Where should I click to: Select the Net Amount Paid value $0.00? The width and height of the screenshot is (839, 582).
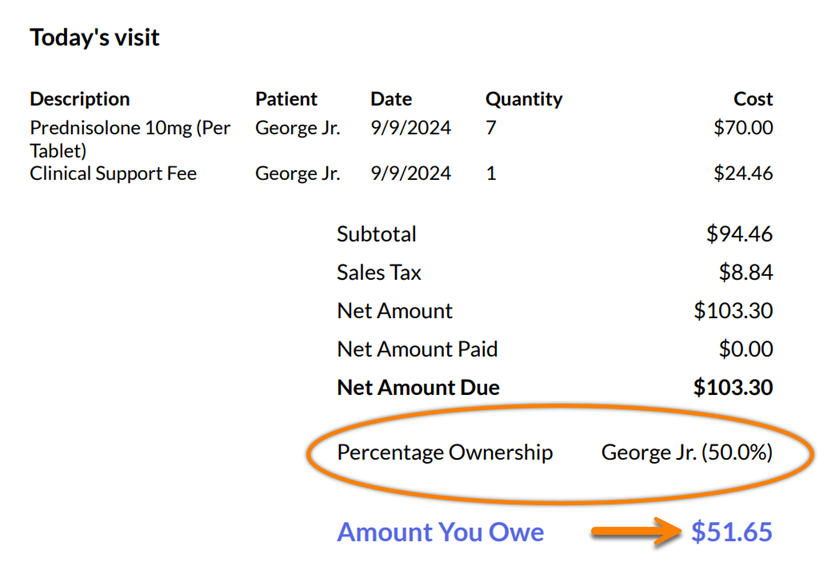(x=745, y=349)
